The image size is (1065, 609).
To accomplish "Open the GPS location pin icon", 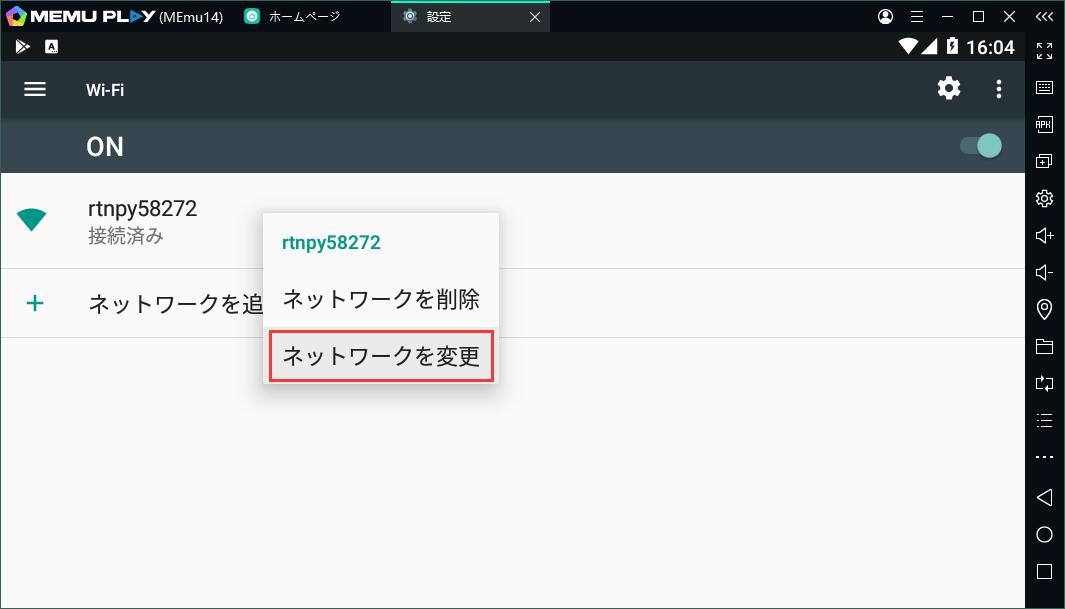I will (1044, 309).
